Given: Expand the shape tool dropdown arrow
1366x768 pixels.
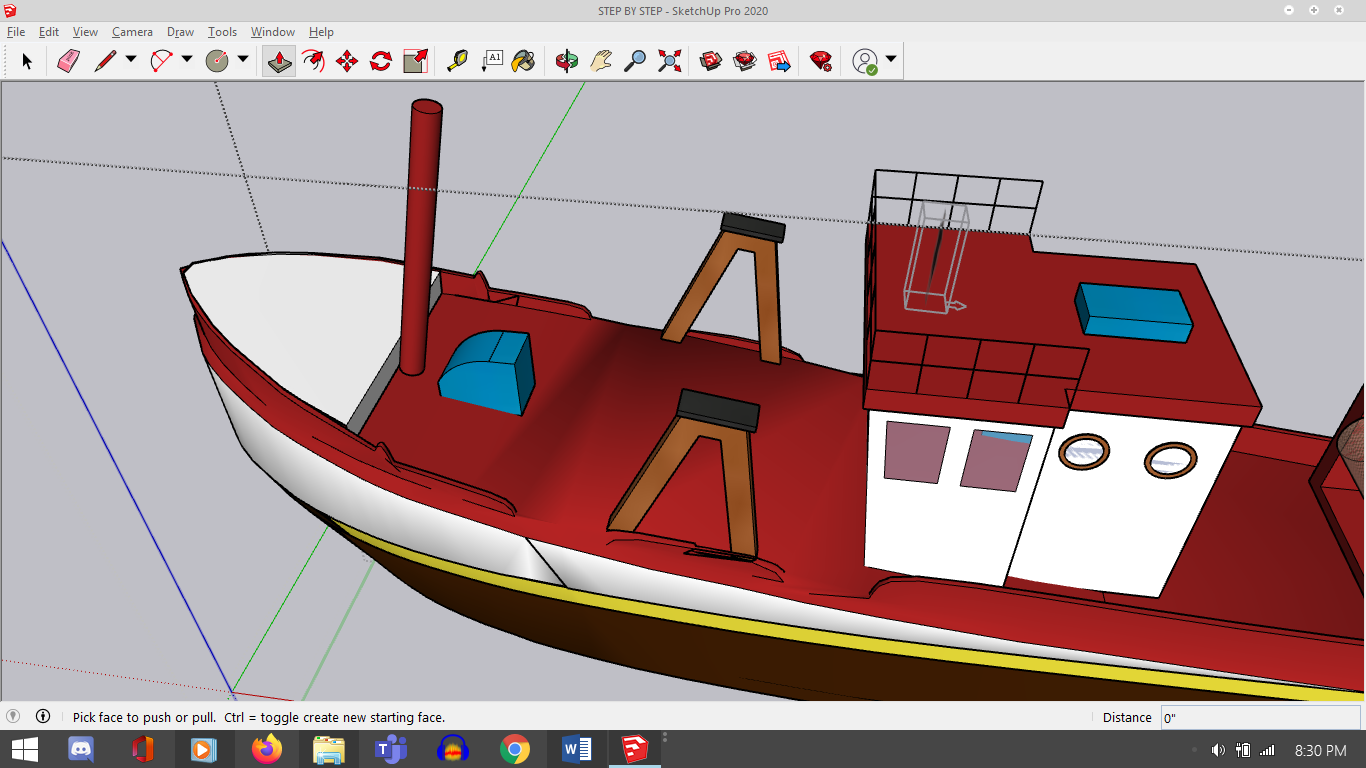Looking at the screenshot, I should tap(243, 59).
